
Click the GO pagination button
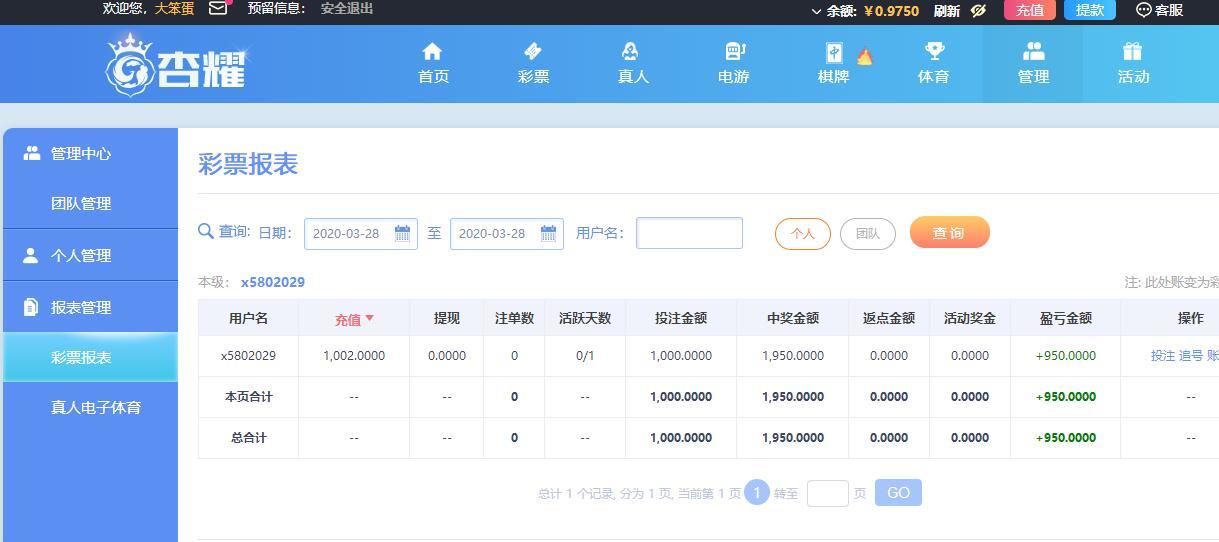898,493
